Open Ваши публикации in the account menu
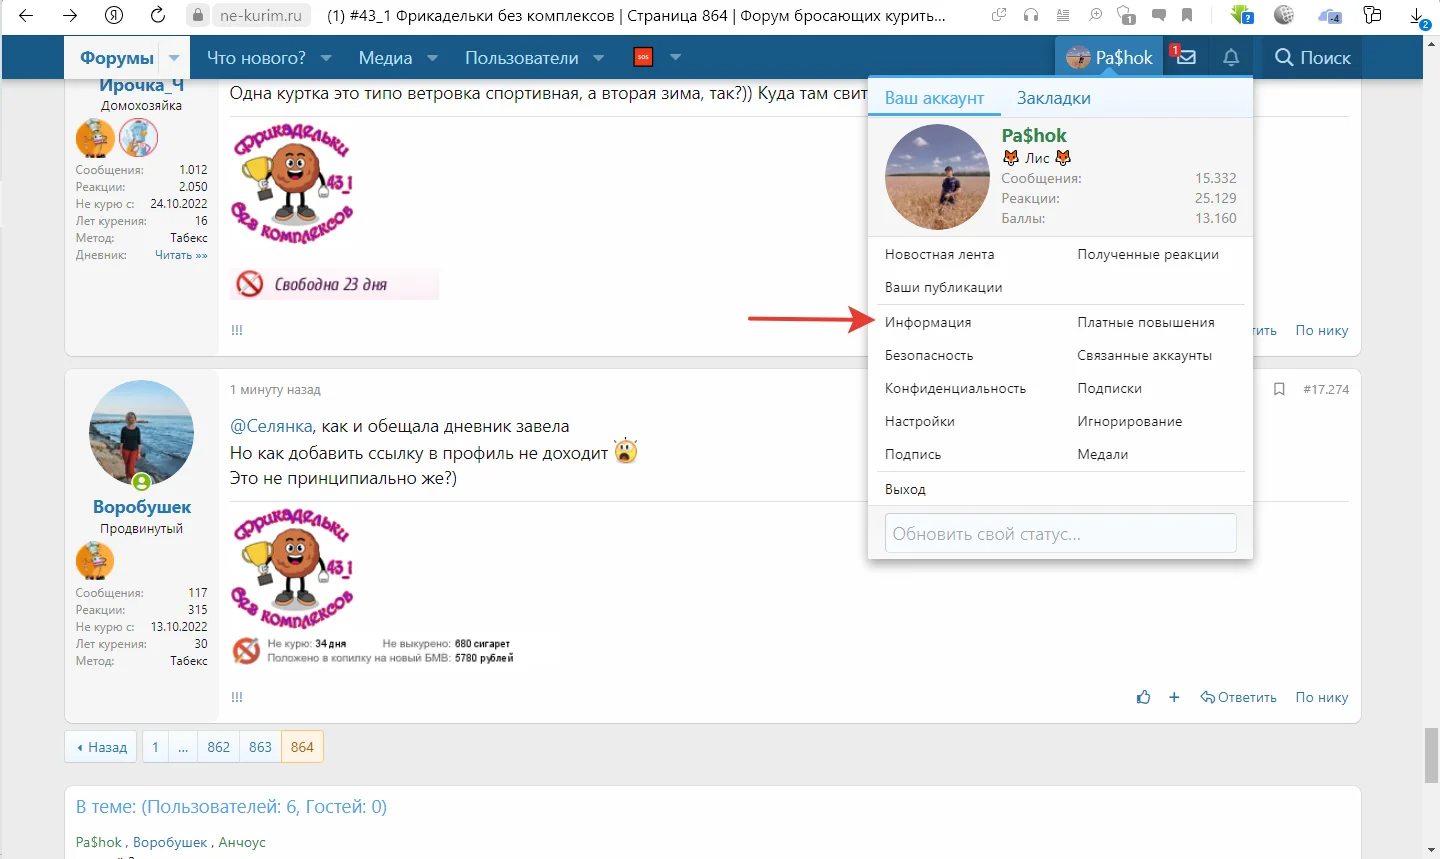The width and height of the screenshot is (1440, 859). [943, 287]
